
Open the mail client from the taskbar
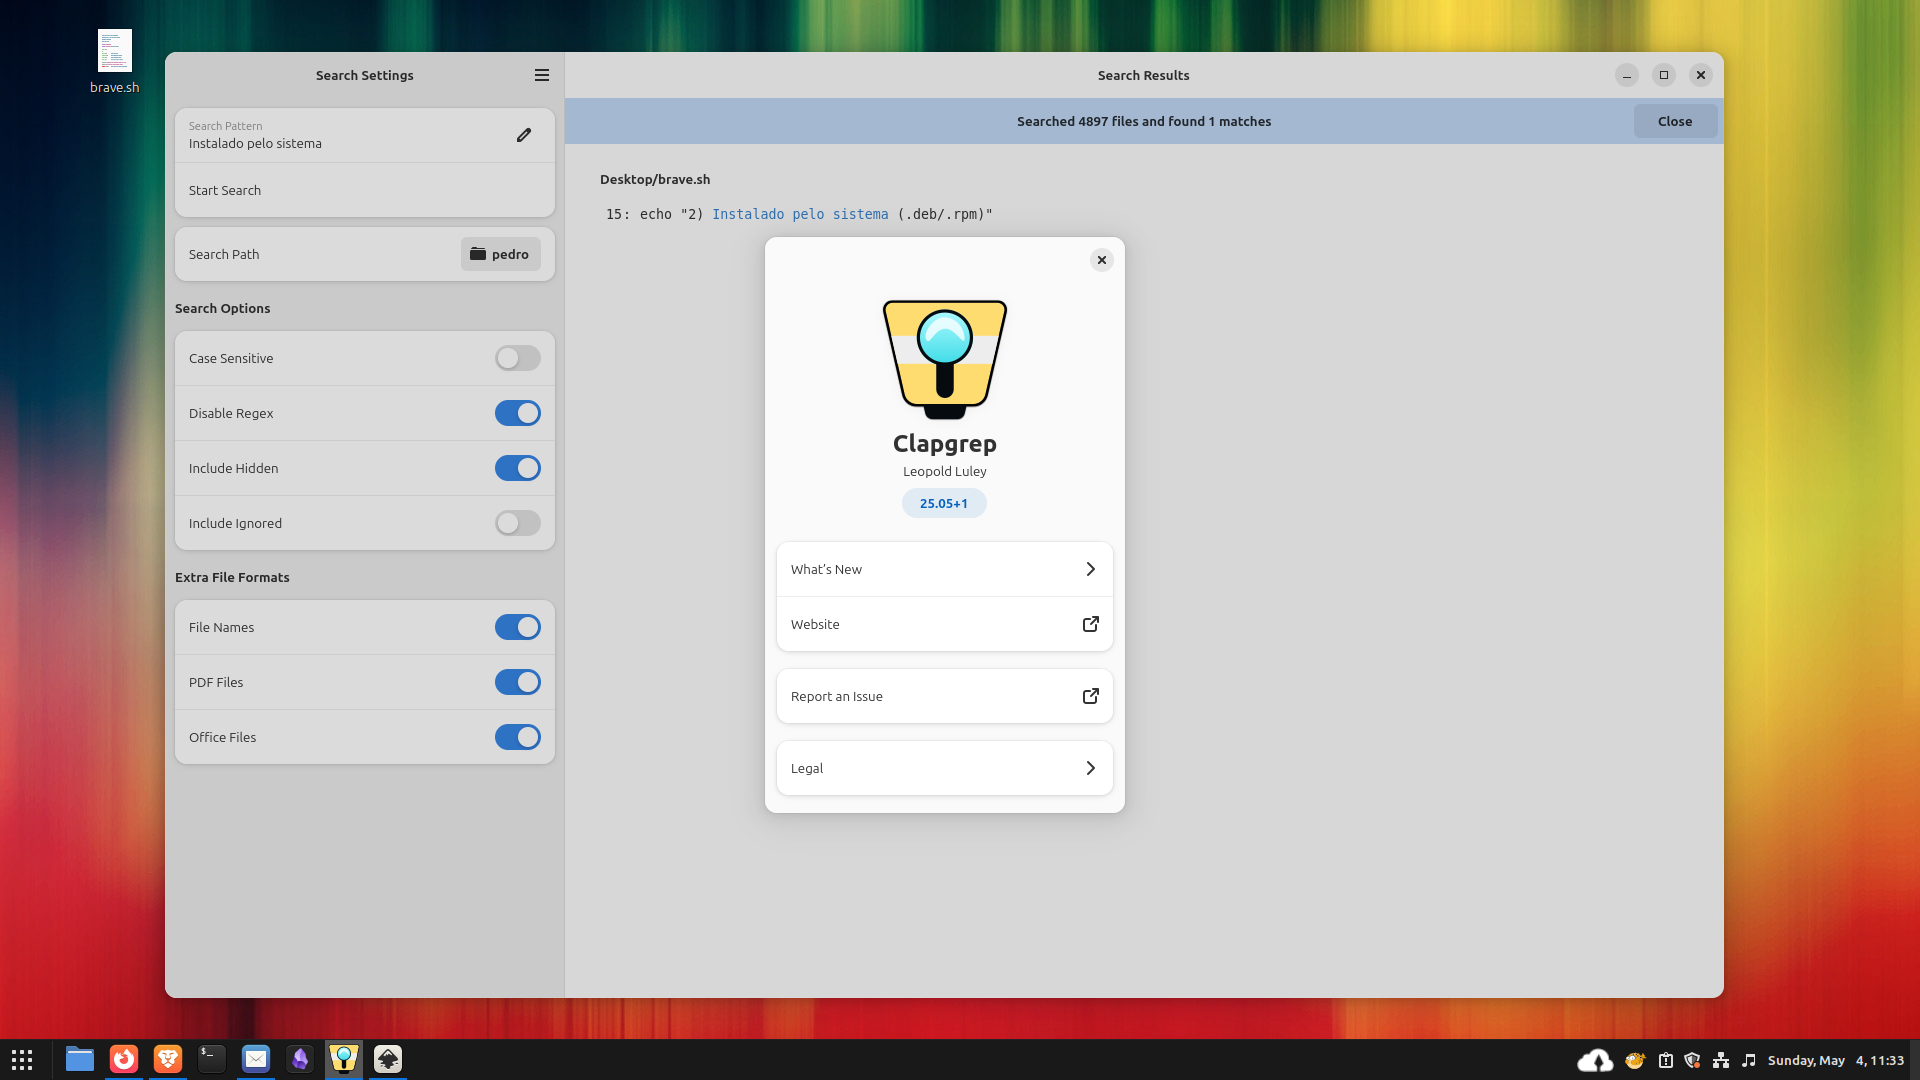256,1059
